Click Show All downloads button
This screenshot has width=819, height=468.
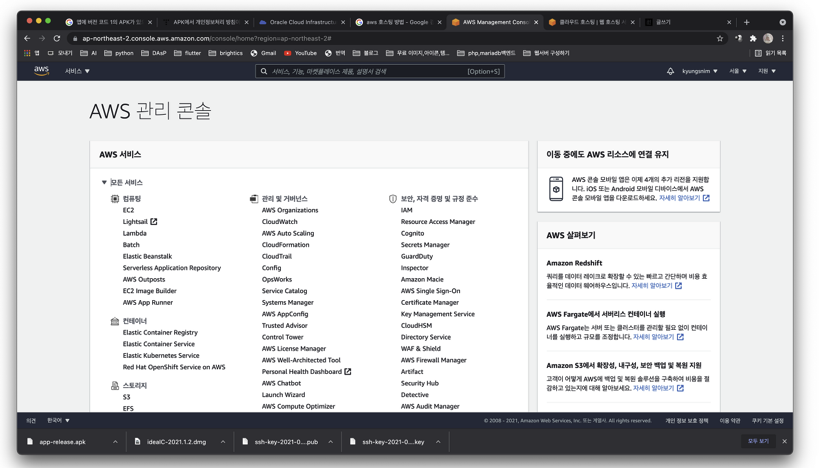pos(758,441)
